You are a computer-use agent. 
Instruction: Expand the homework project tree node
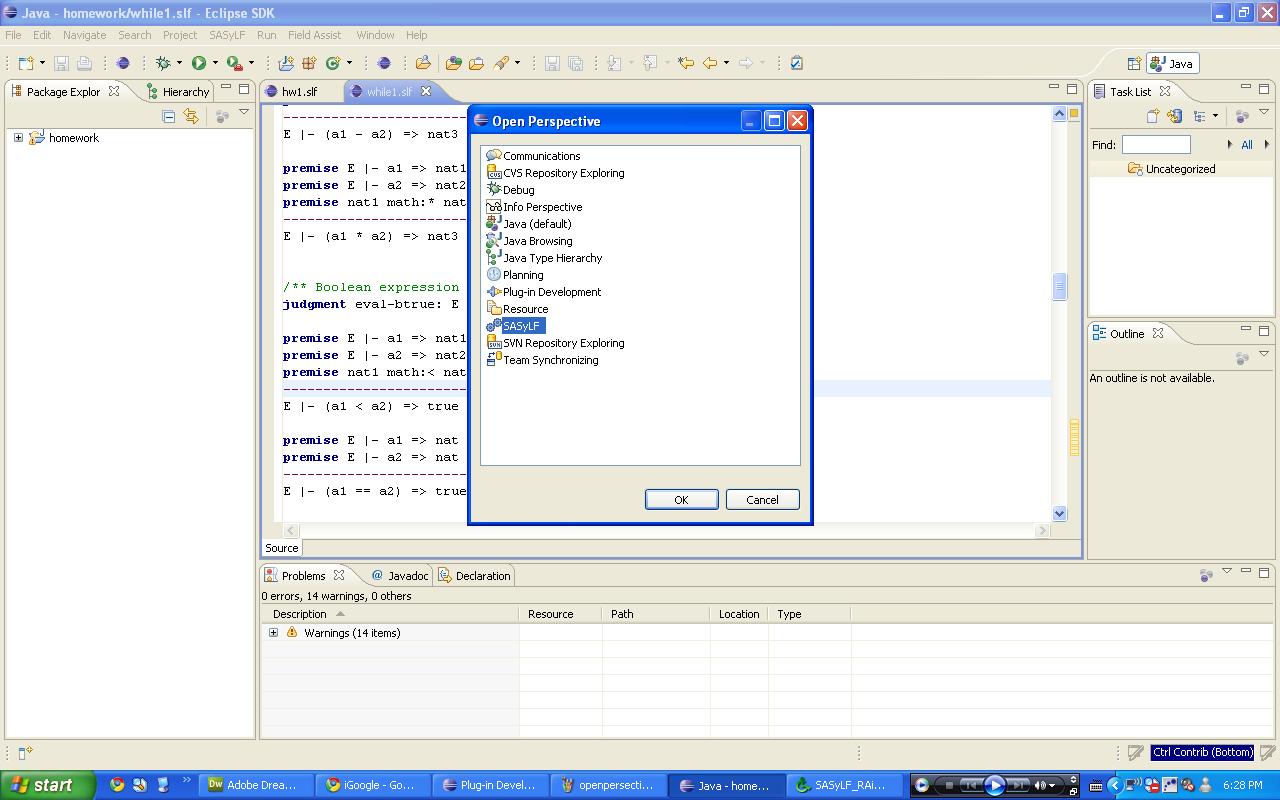(18, 138)
